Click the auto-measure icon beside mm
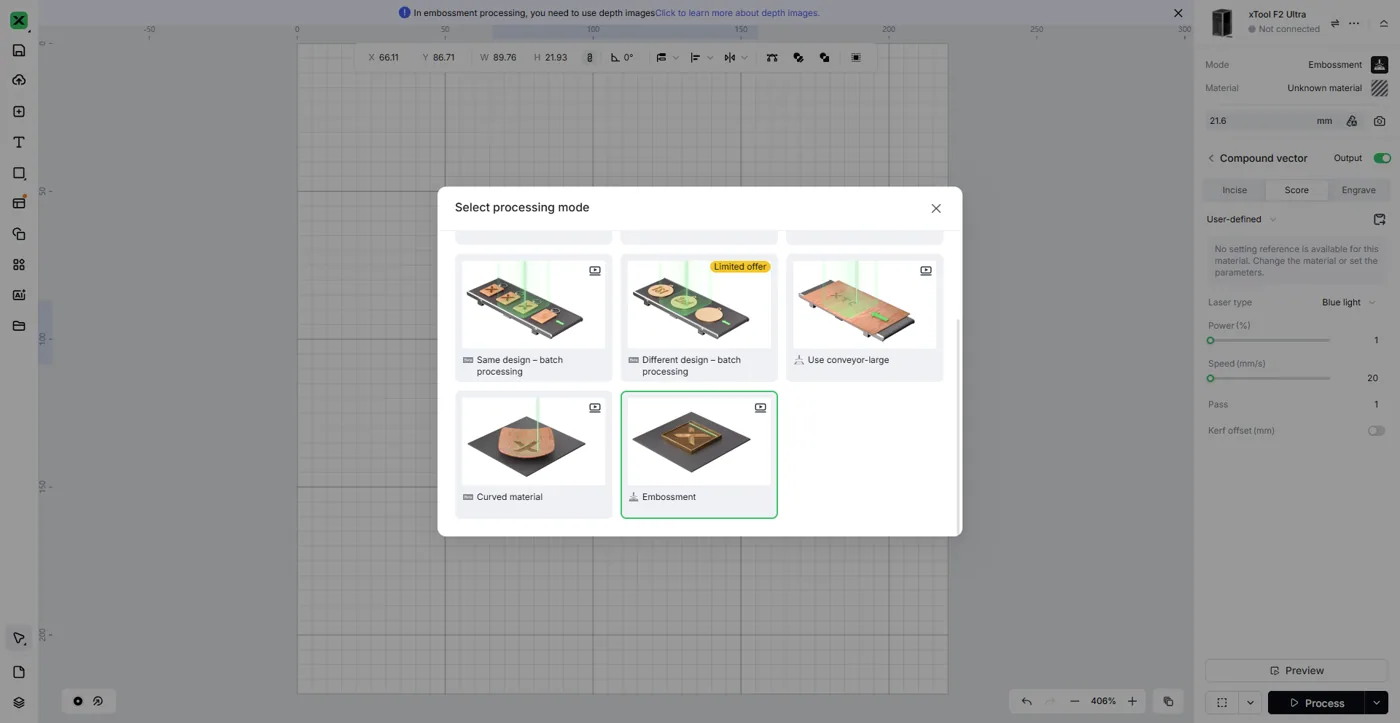Screen dimensions: 1400x723 (1351, 121)
